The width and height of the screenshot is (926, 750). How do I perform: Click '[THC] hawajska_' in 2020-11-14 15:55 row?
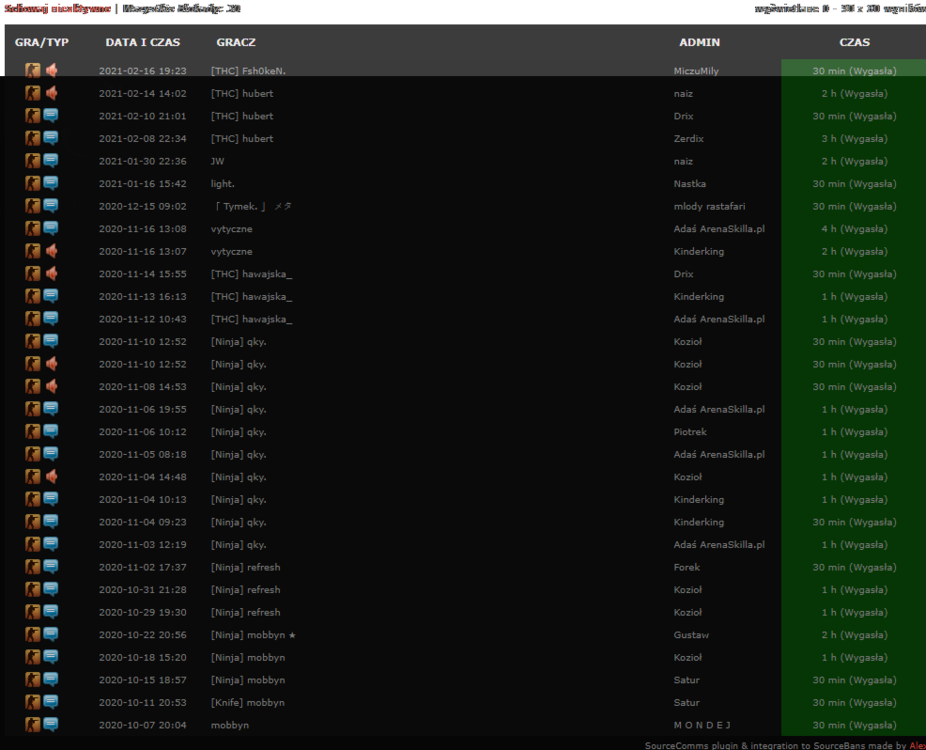click(252, 274)
